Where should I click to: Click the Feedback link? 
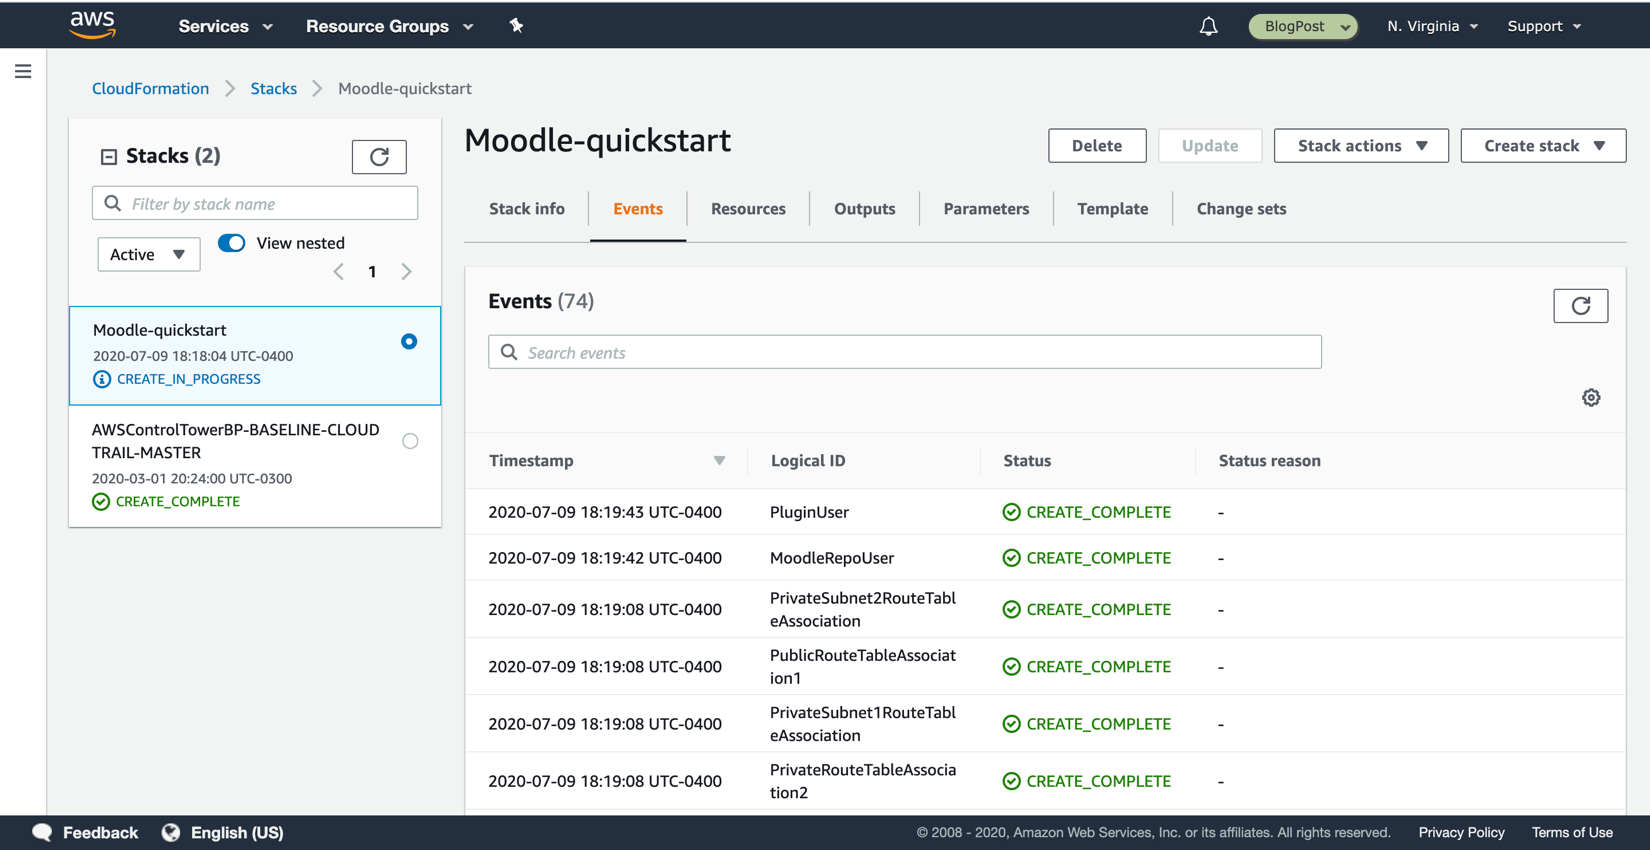100,832
